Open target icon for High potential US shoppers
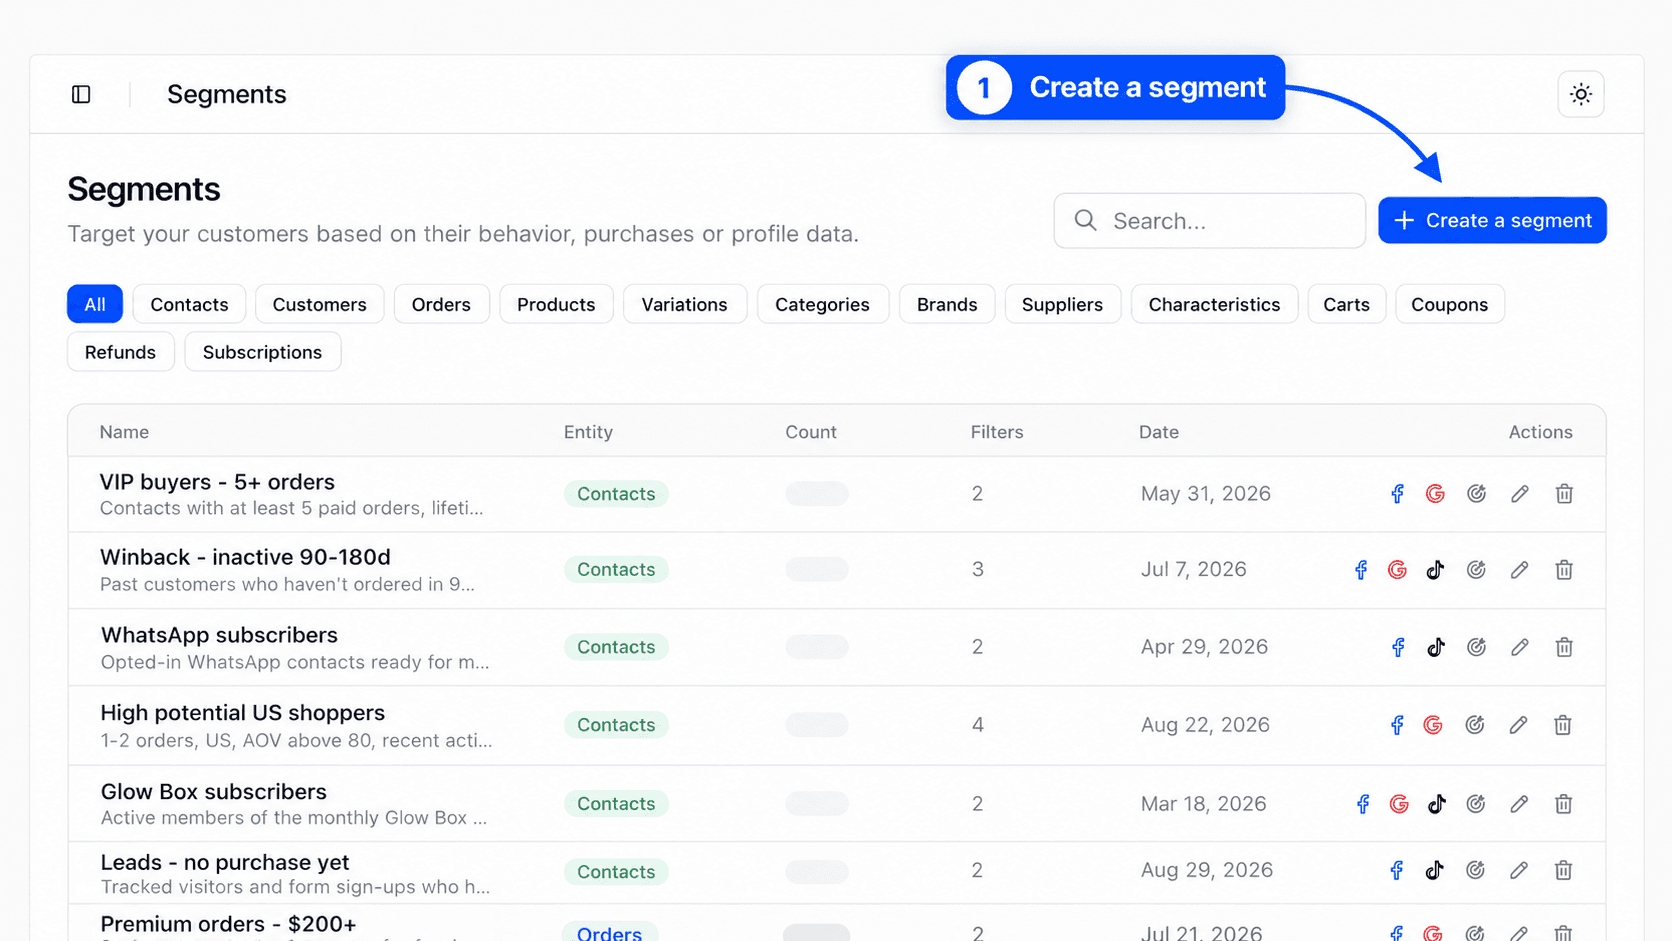This screenshot has width=1672, height=941. (x=1475, y=725)
